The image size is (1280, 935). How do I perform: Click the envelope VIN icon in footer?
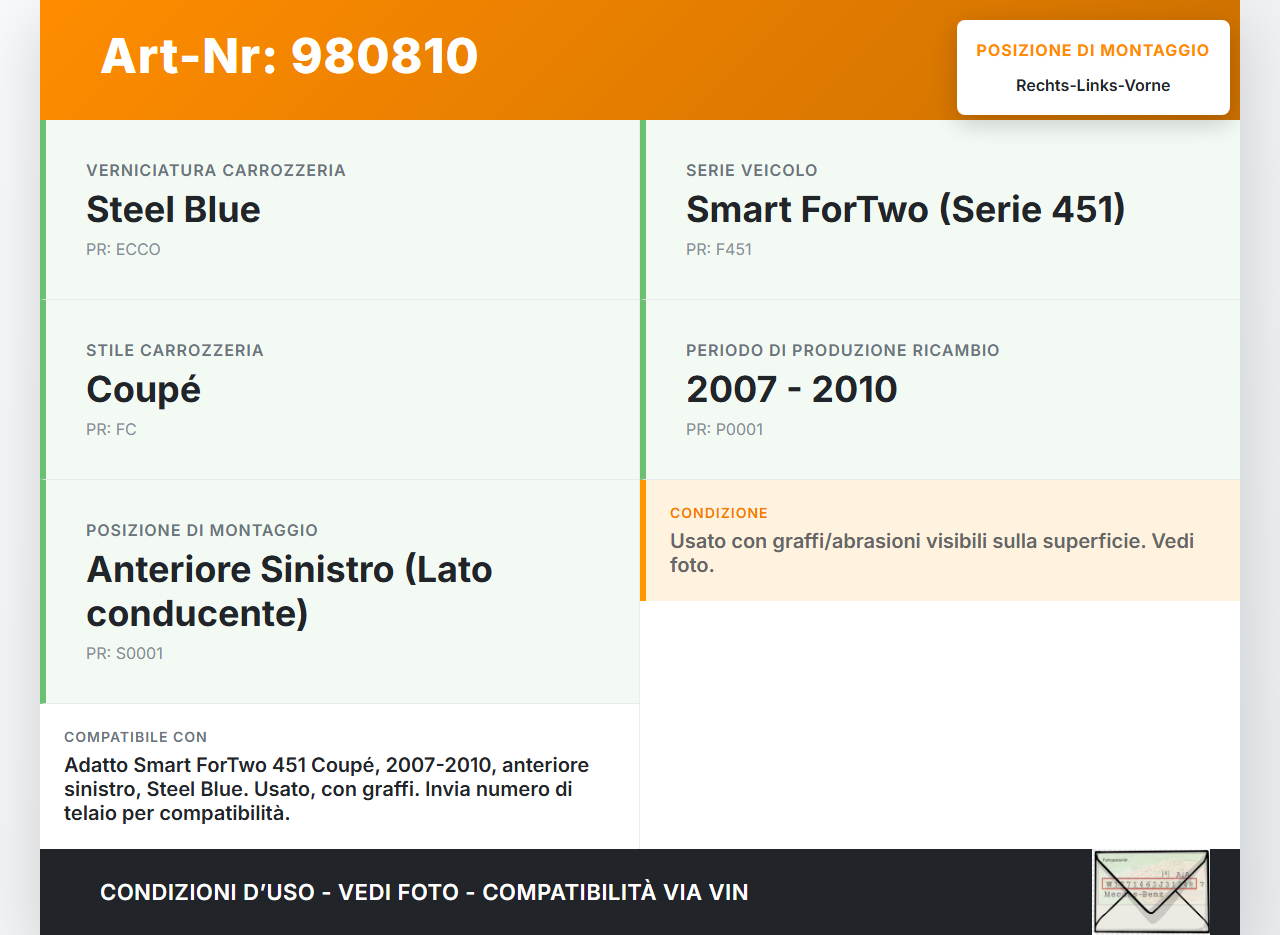pyautogui.click(x=1150, y=891)
